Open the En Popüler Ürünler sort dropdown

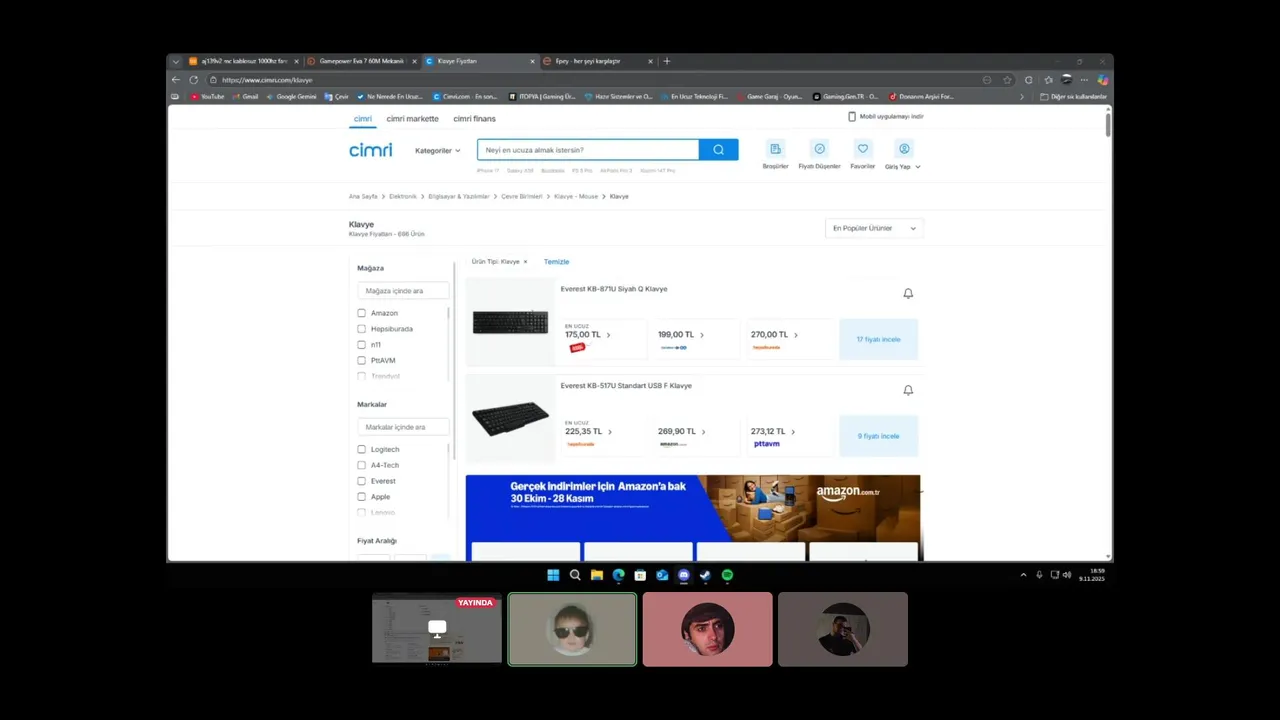(874, 228)
